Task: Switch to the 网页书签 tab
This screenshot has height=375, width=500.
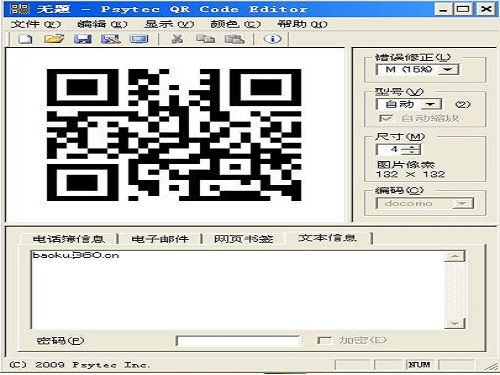Action: (244, 239)
